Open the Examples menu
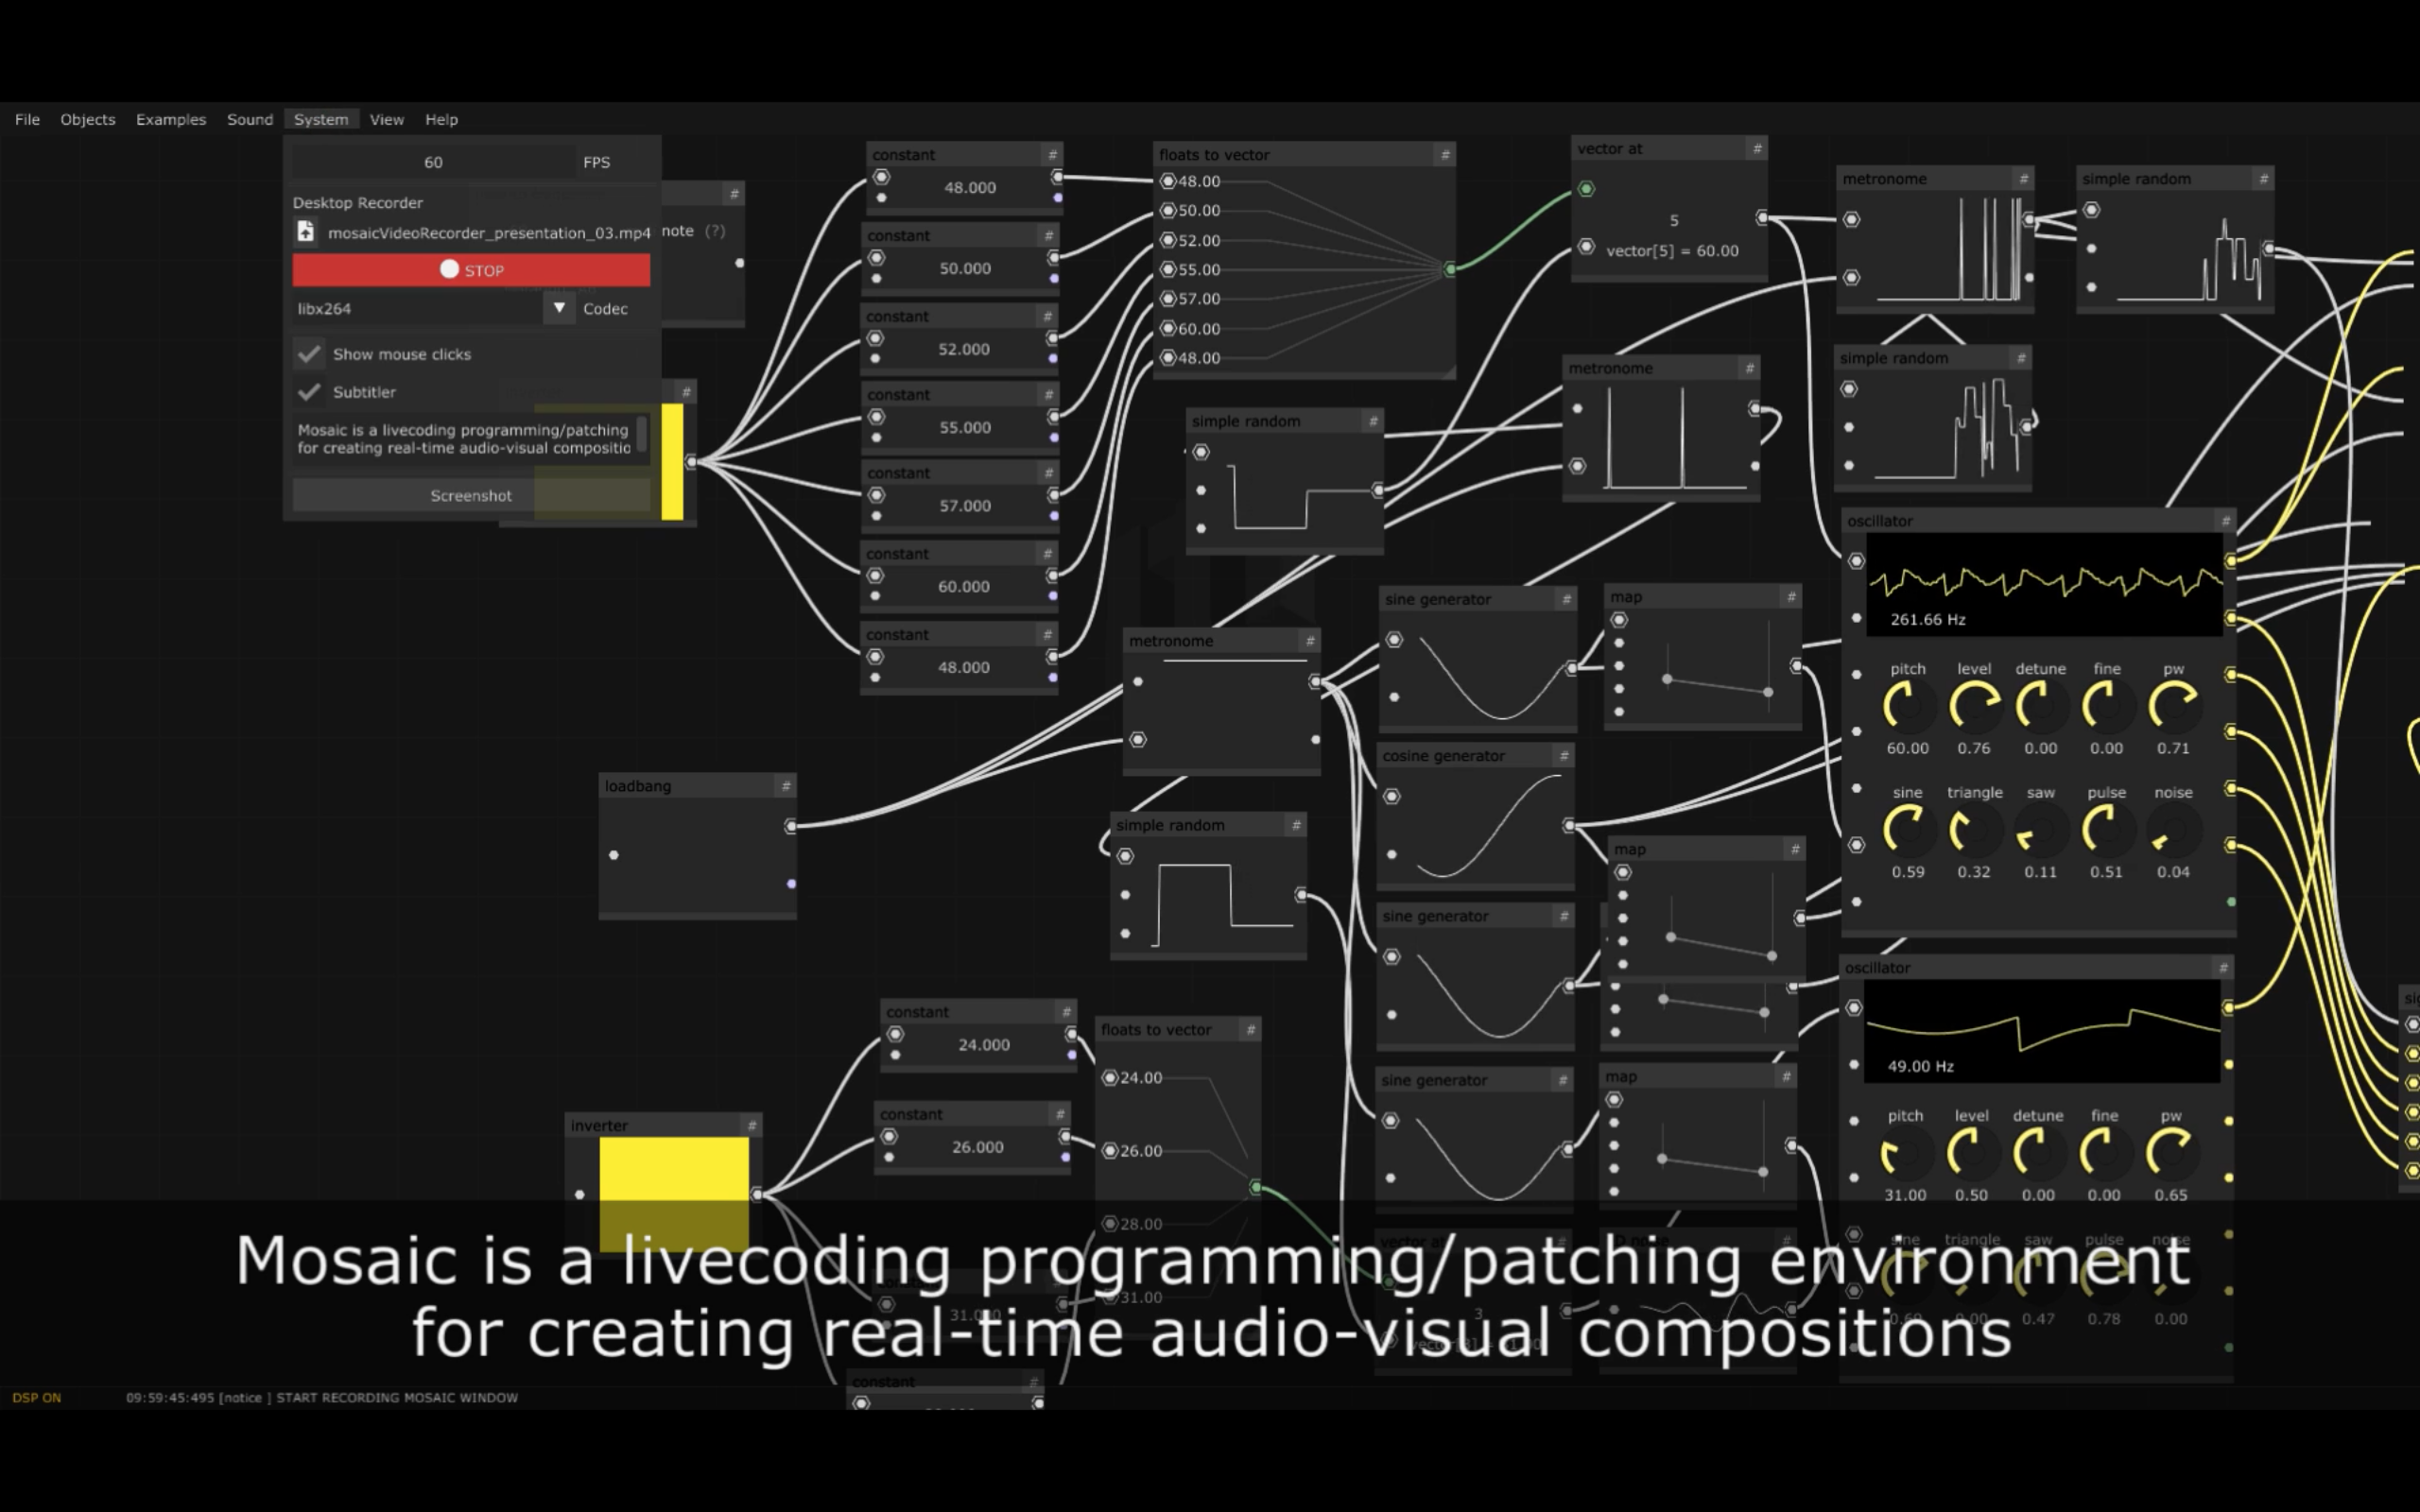The width and height of the screenshot is (2420, 1512). pos(171,119)
